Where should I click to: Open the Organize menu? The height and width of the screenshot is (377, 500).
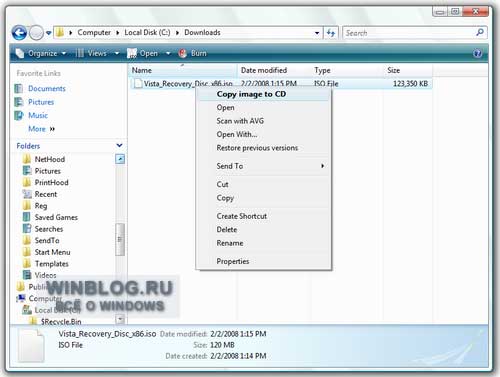[x=41, y=53]
